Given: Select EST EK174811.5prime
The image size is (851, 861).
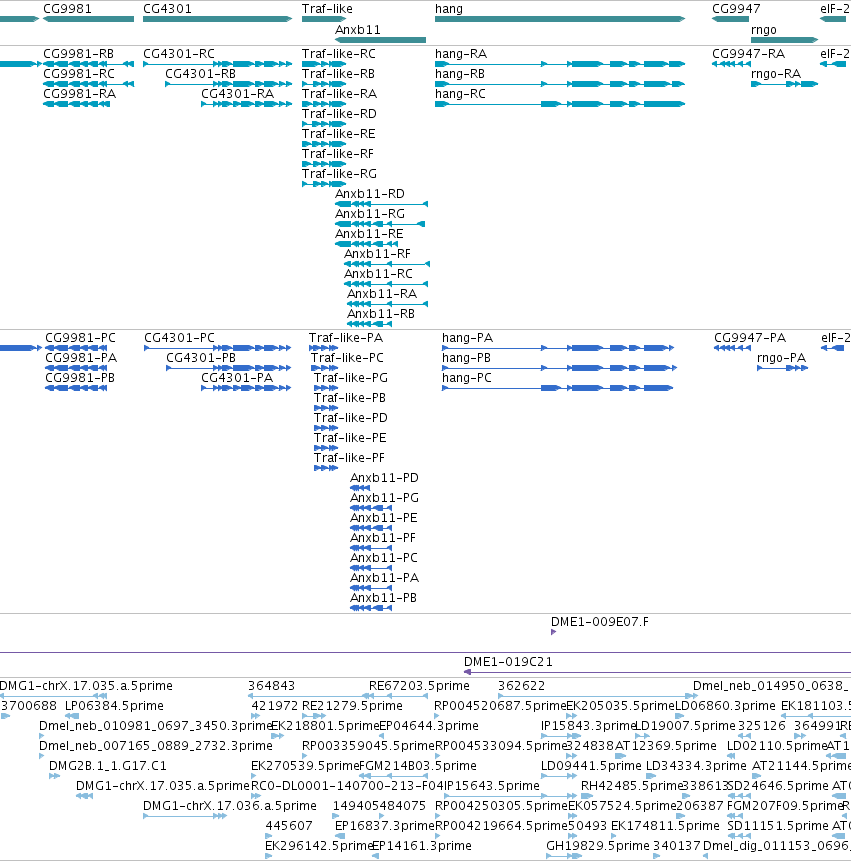Looking at the screenshot, I should point(614,836).
